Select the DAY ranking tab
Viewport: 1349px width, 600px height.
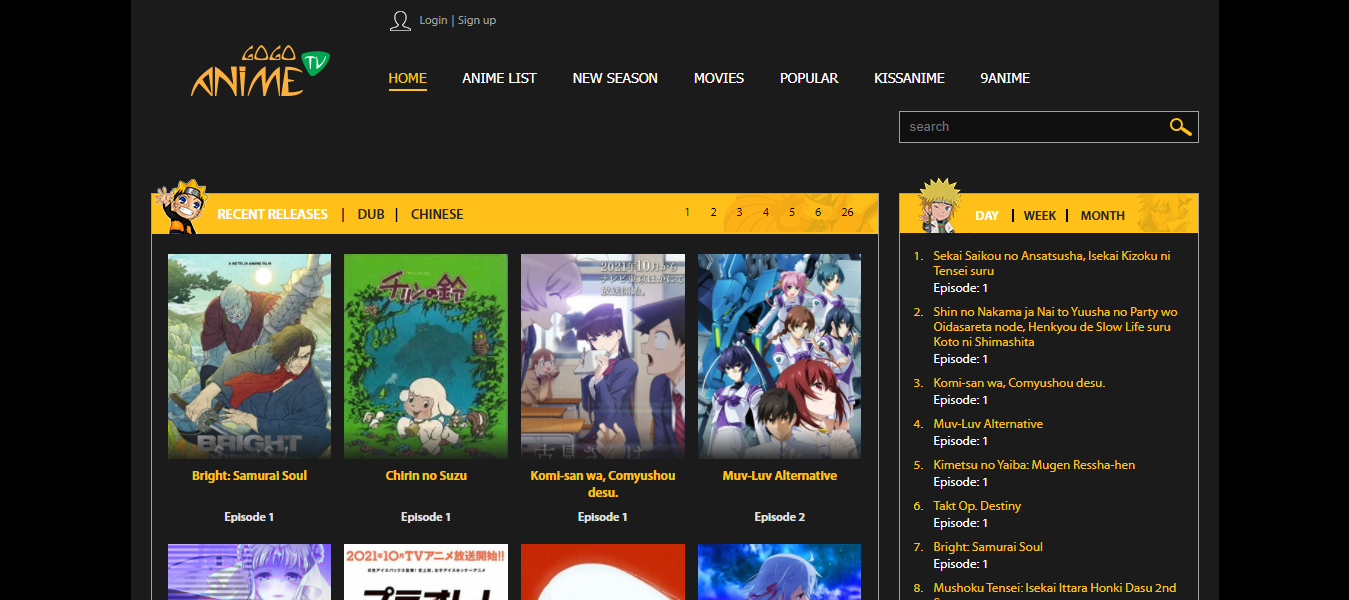(x=987, y=215)
